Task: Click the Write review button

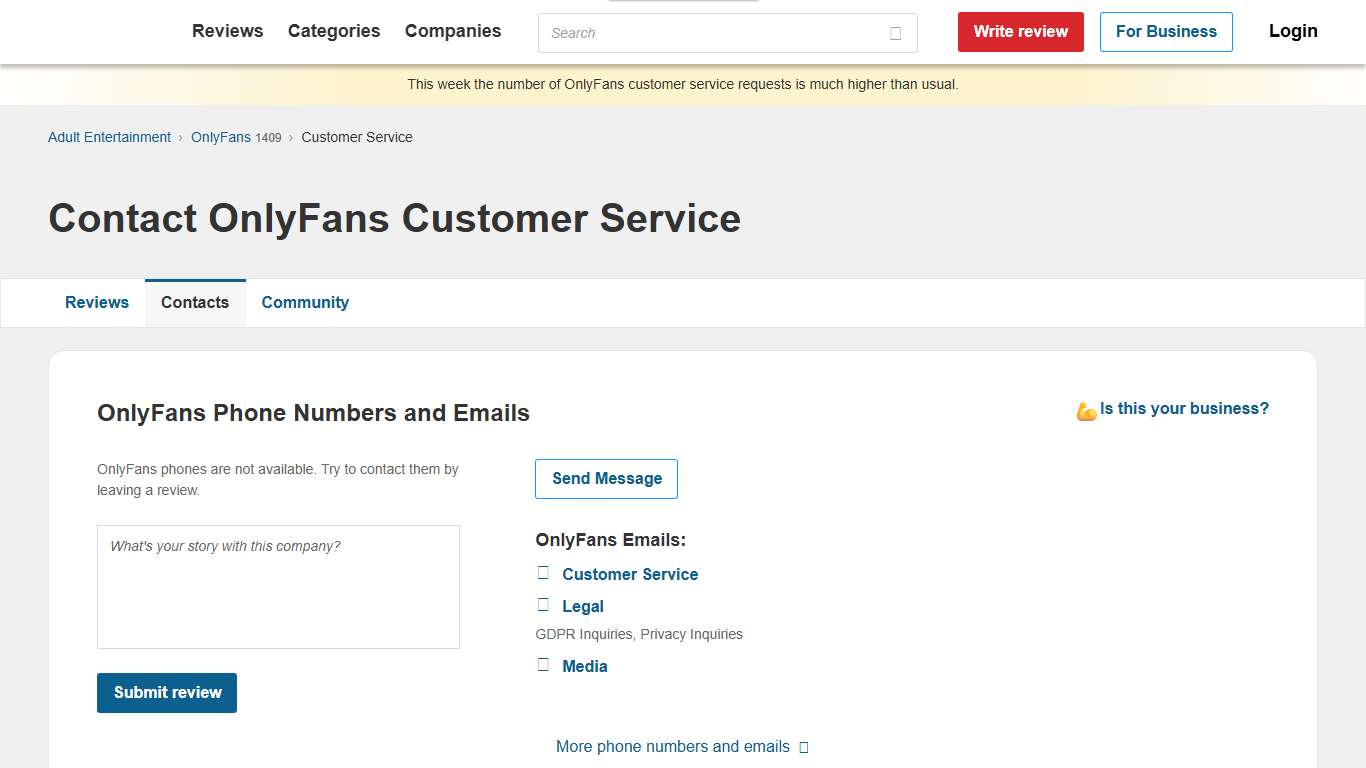Action: coord(1020,31)
